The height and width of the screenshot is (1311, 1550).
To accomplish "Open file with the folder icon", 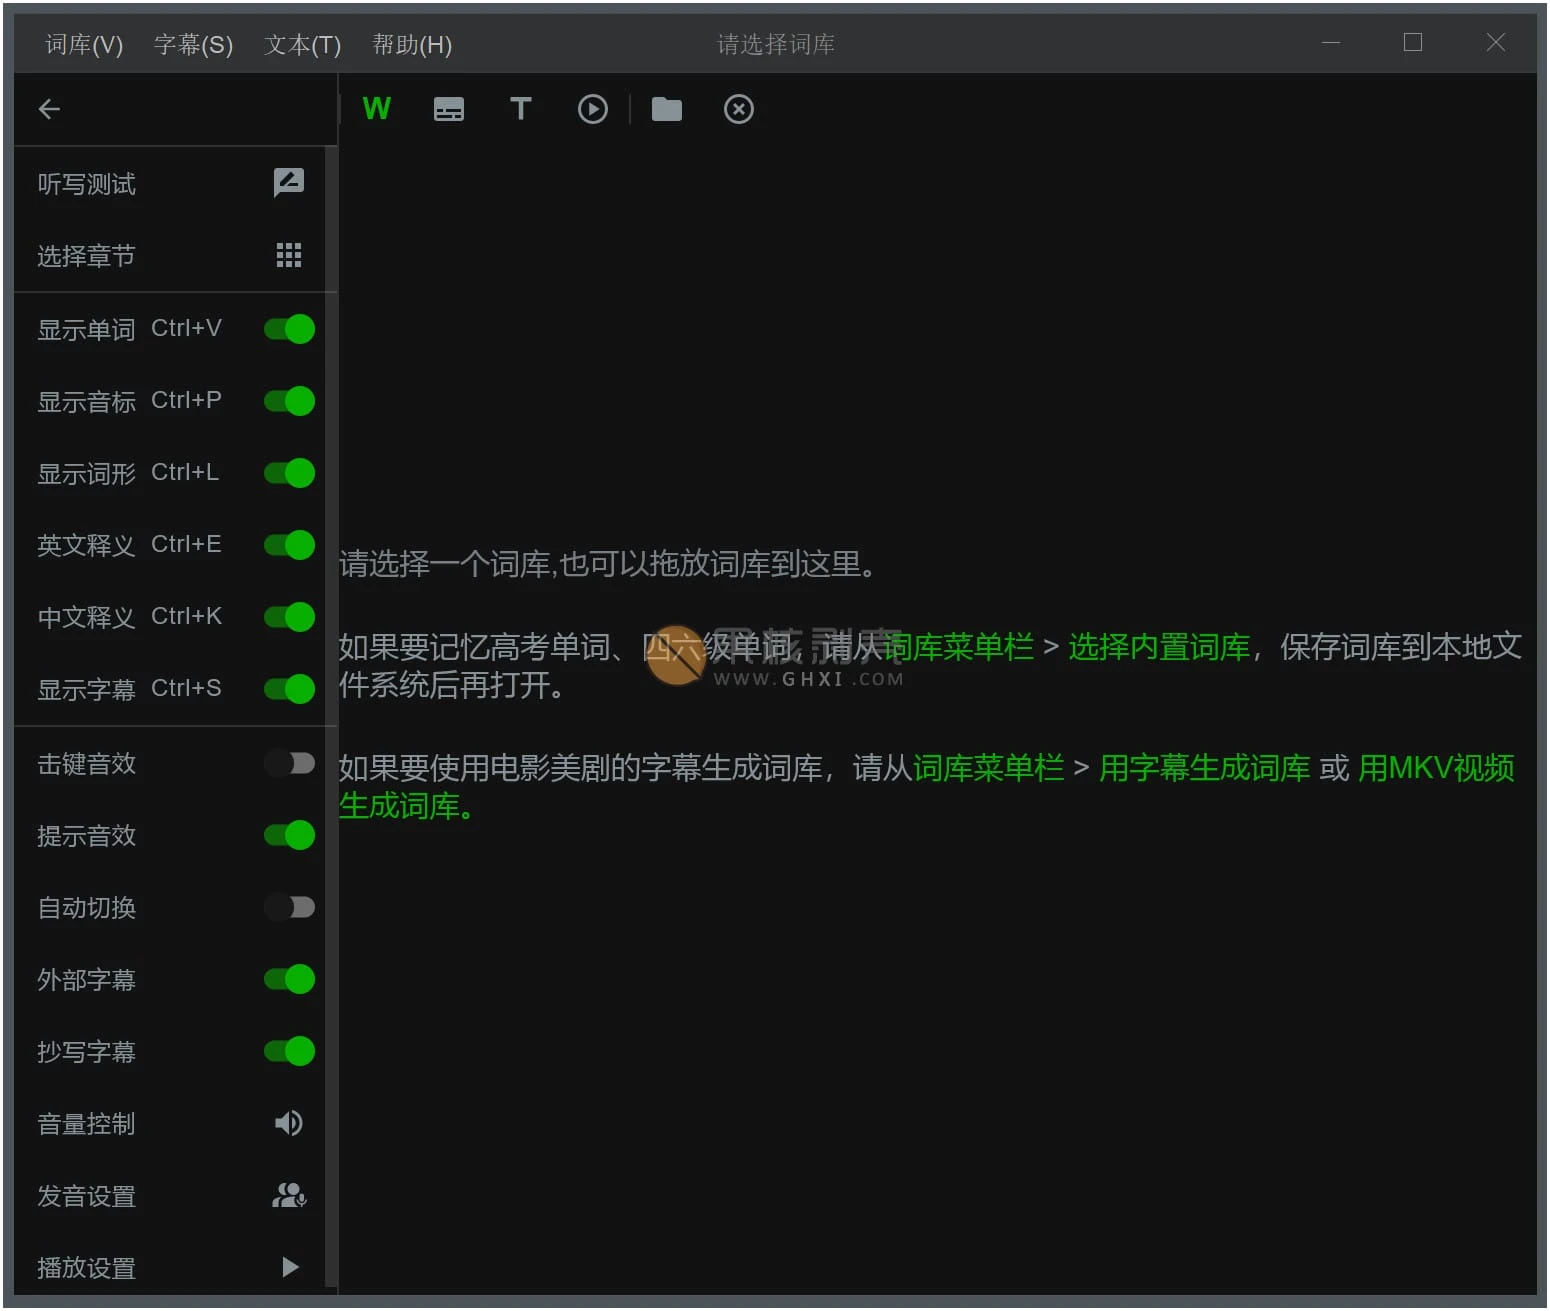I will pos(666,109).
